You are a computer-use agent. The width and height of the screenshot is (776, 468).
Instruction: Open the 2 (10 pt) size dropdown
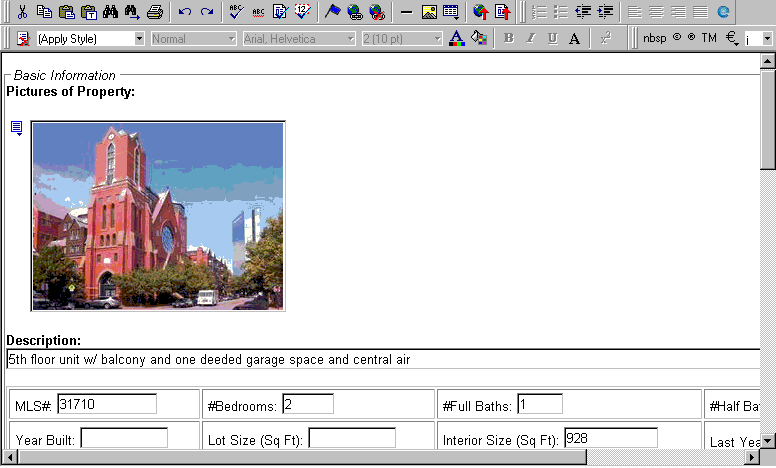[437, 39]
